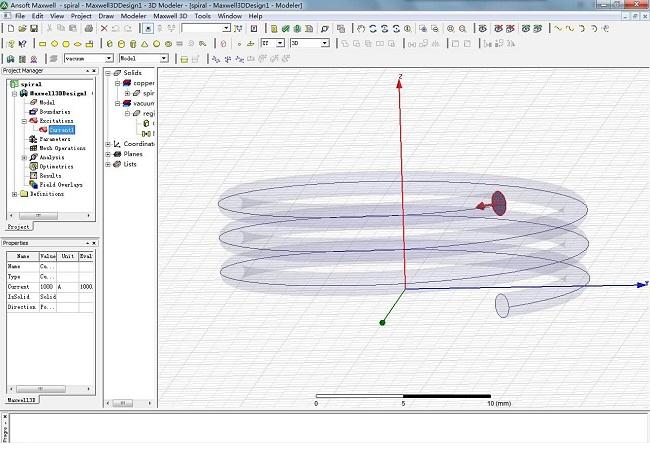Collapse the Maxwell3DDesign1 node
Screen dimensions: 650x460
(x=15, y=94)
